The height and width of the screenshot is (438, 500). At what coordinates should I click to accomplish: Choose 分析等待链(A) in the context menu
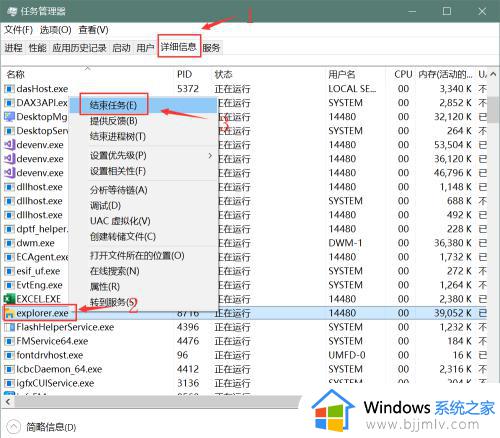[143, 190]
